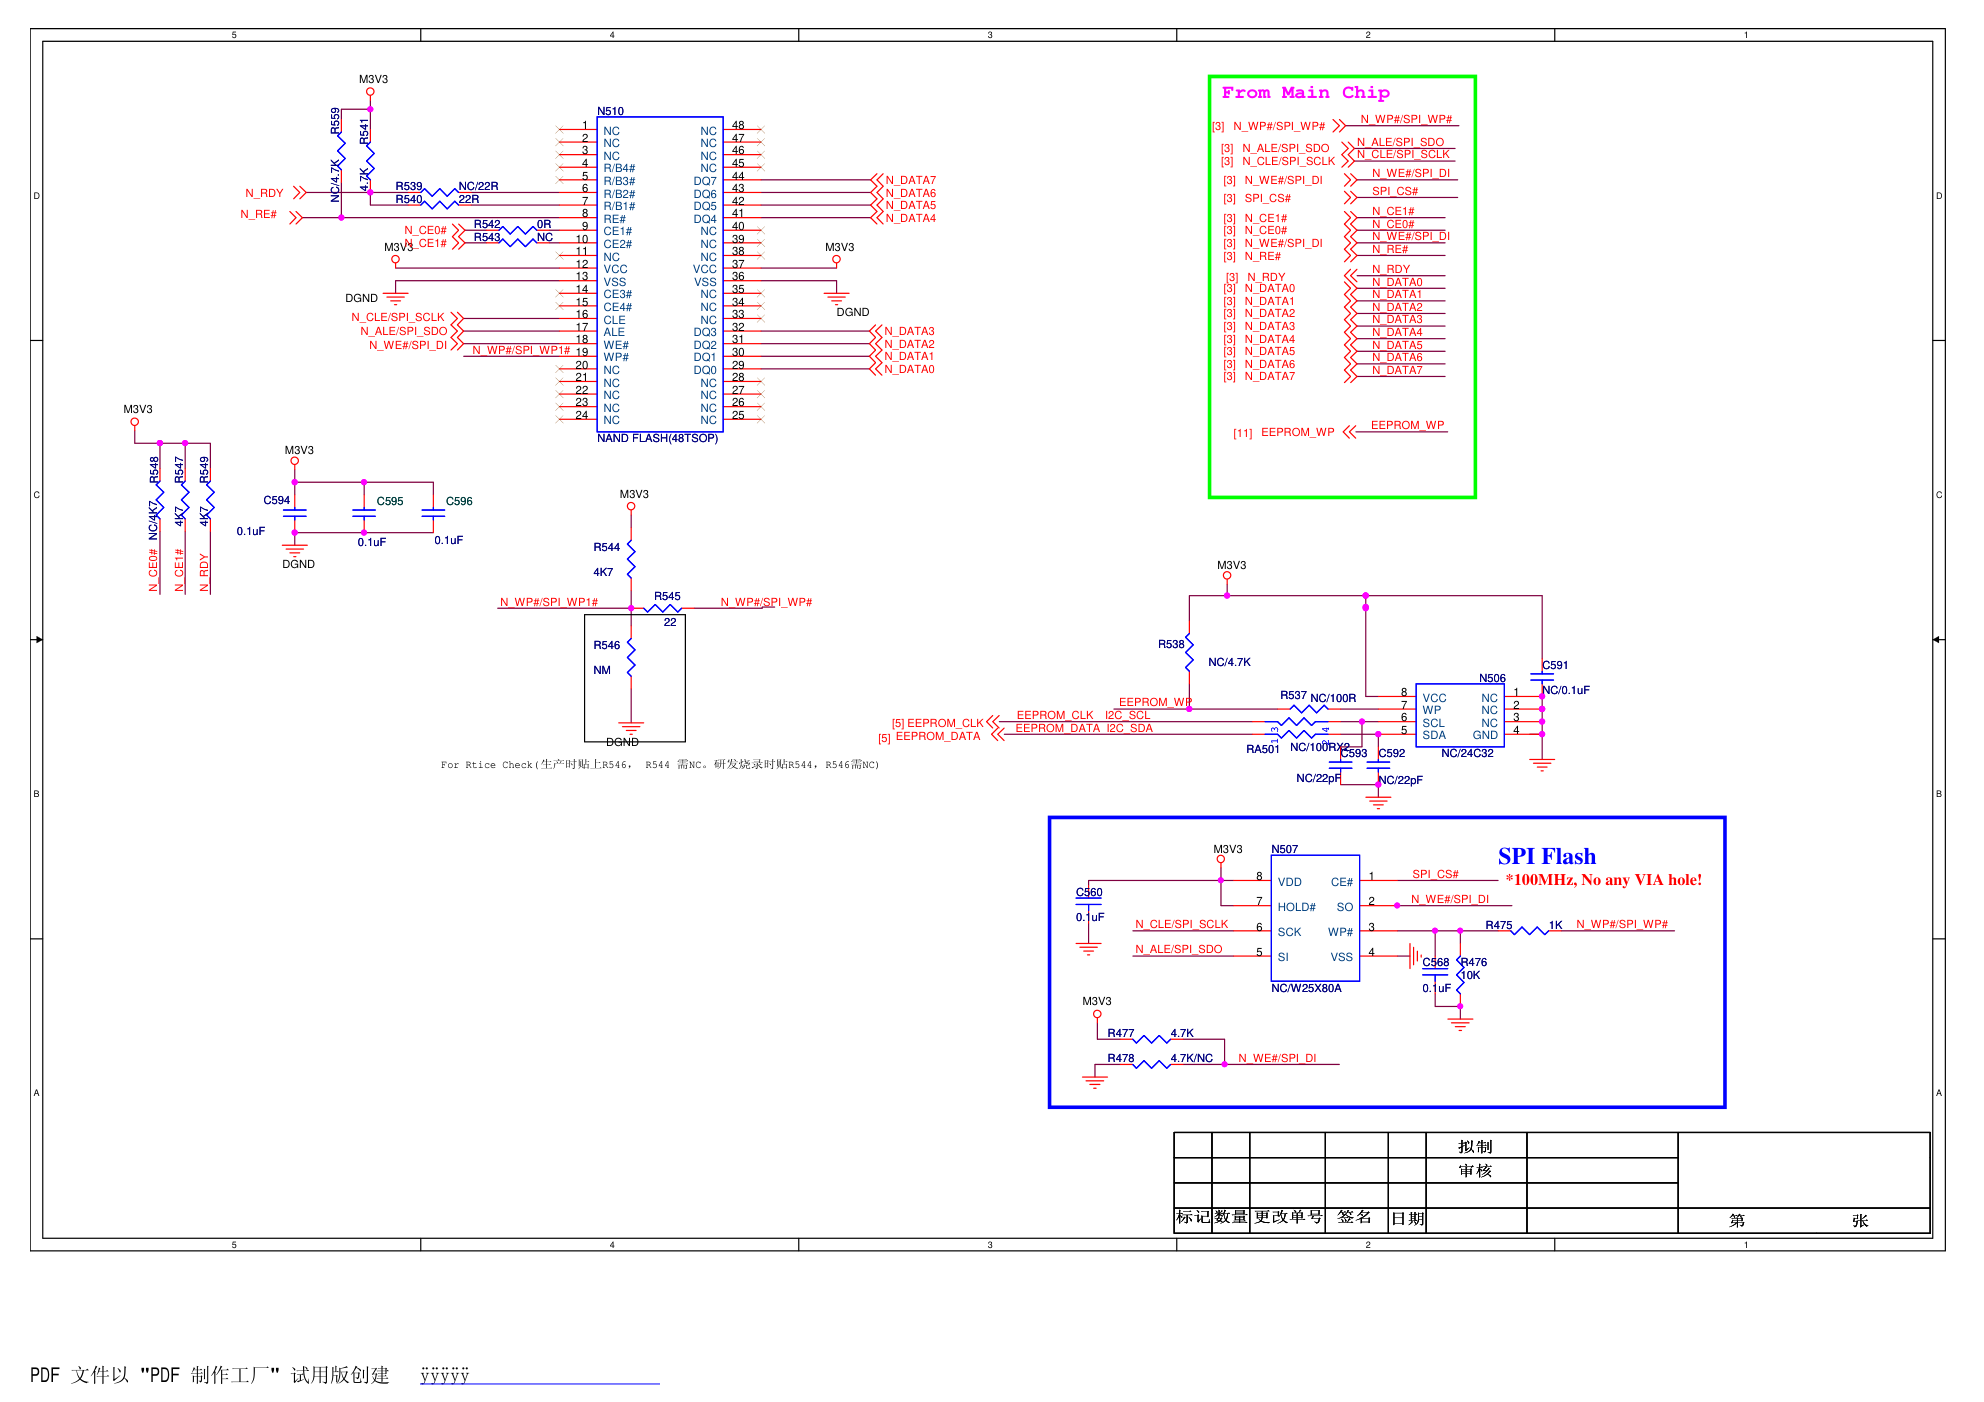Click the 'I2C_SDA' net label

click(x=1129, y=728)
